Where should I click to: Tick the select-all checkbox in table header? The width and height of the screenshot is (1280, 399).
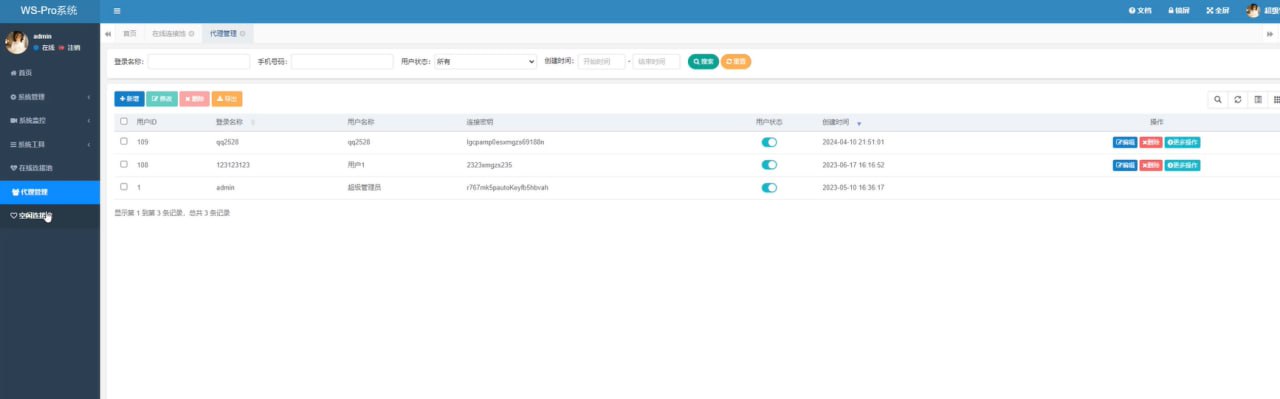tap(124, 121)
